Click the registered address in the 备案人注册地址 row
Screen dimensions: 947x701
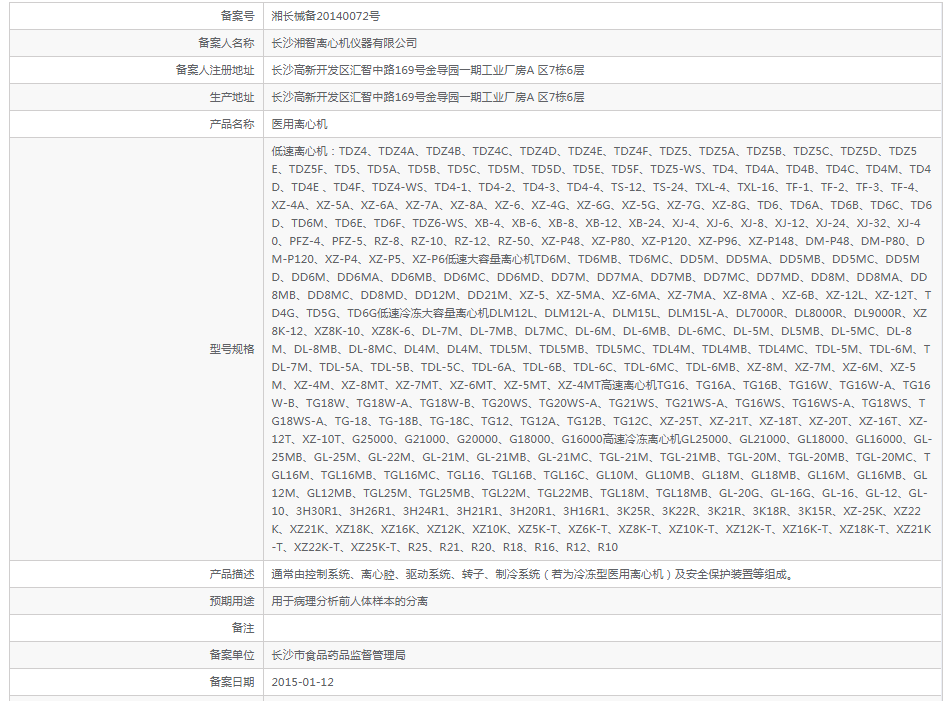pyautogui.click(x=428, y=71)
